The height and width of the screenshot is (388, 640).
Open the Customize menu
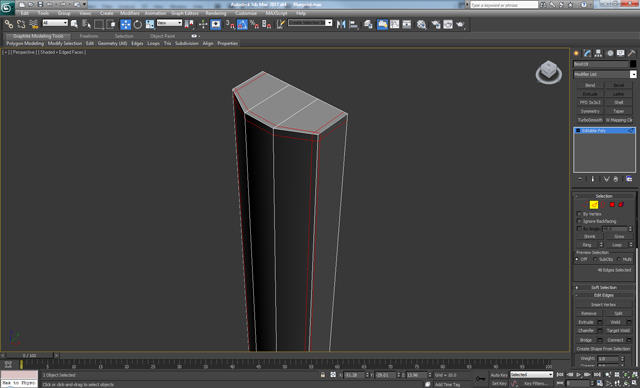tap(246, 13)
